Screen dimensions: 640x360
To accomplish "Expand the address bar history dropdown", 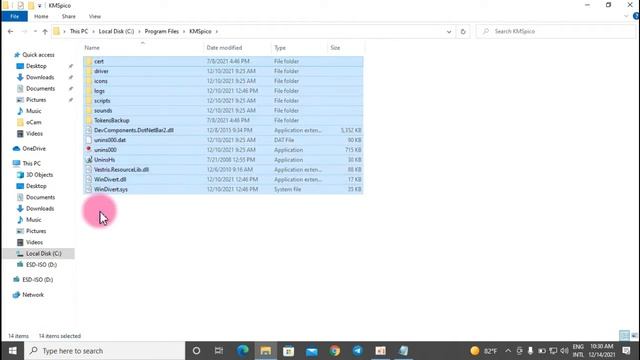I will point(449,31).
